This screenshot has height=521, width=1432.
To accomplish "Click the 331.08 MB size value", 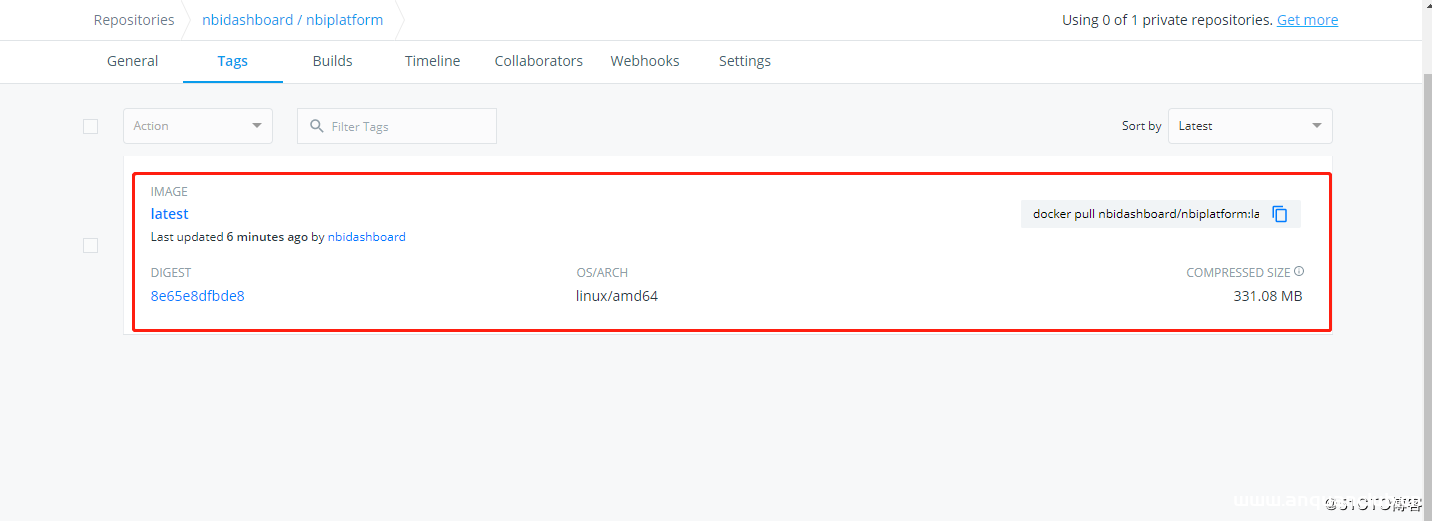I will [1268, 296].
